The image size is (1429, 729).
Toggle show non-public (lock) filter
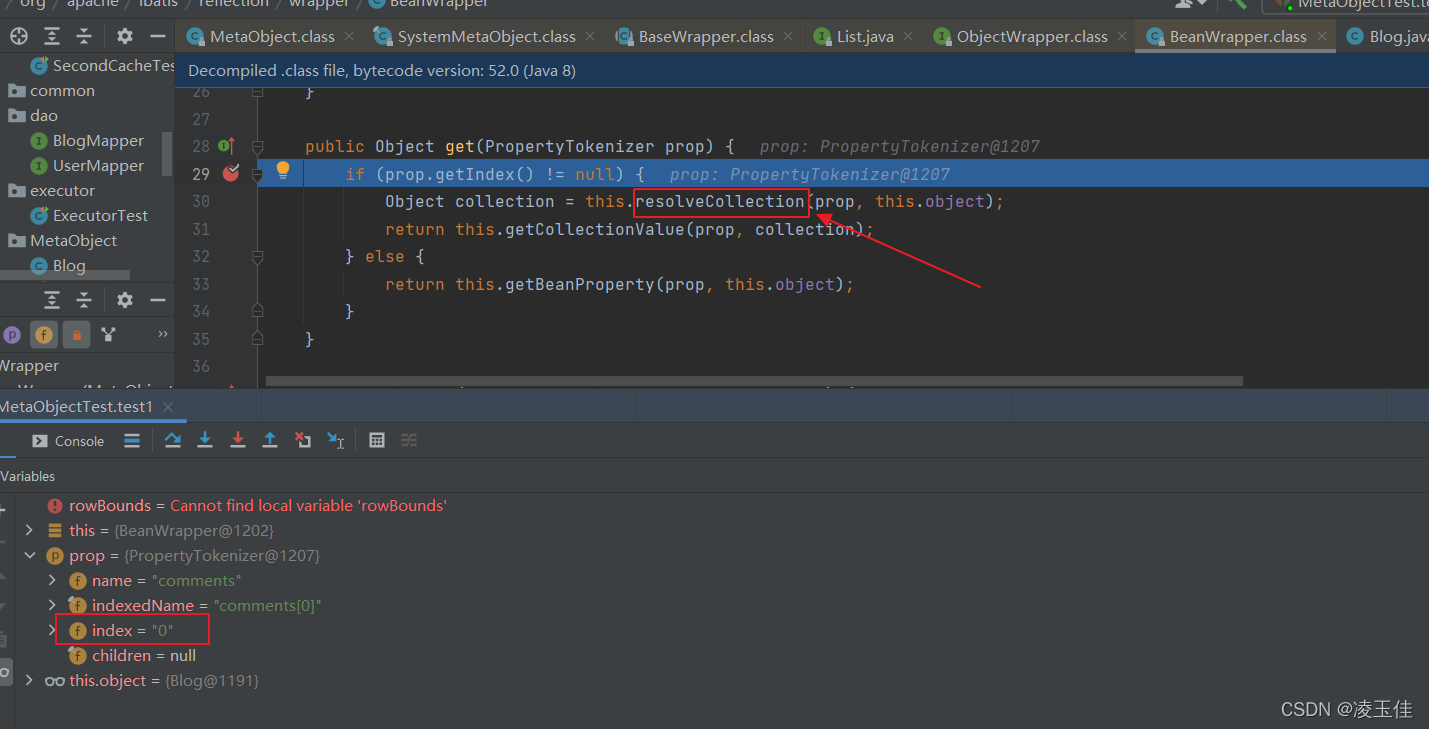coord(76,335)
